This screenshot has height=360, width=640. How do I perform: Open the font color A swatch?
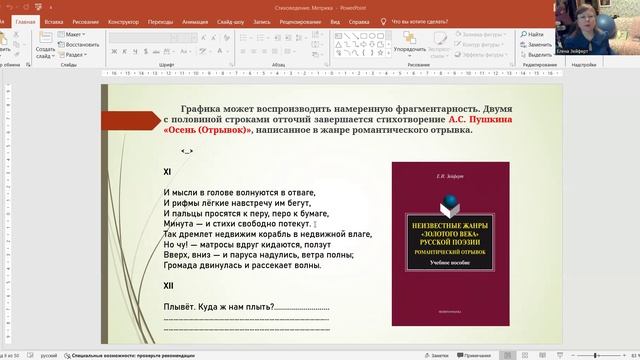click(220, 51)
